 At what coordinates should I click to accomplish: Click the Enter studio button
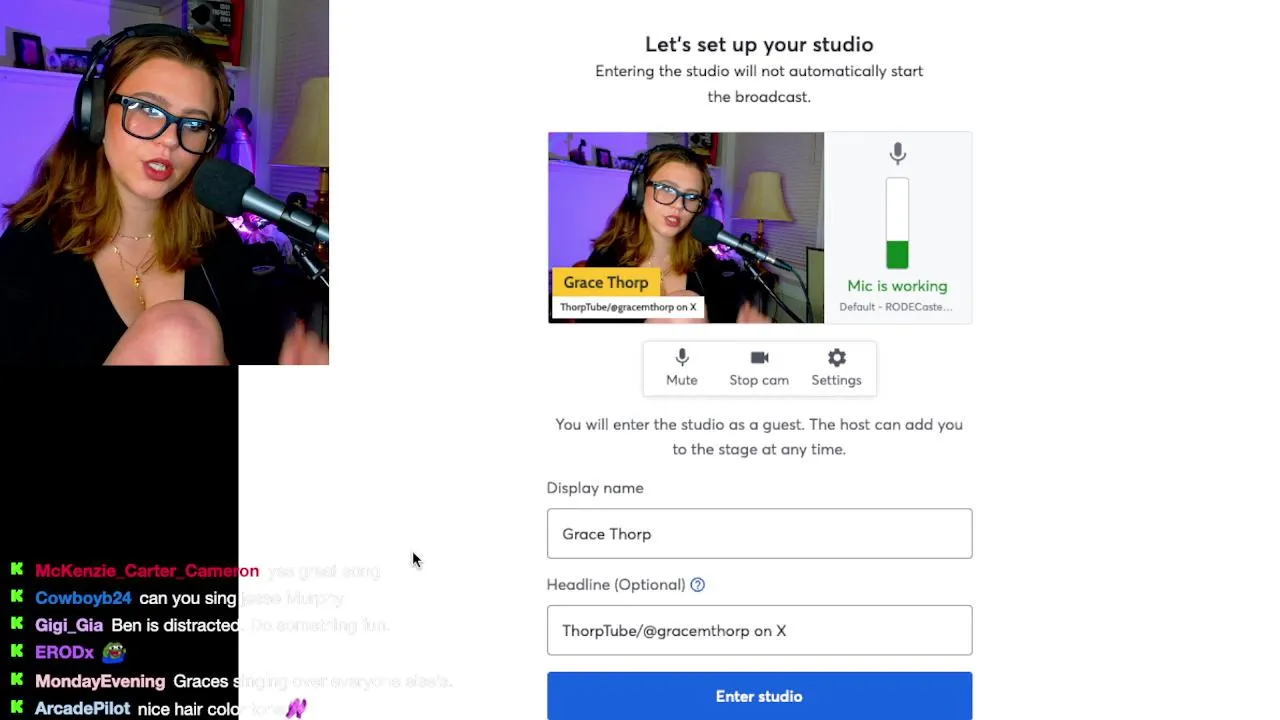[x=759, y=696]
